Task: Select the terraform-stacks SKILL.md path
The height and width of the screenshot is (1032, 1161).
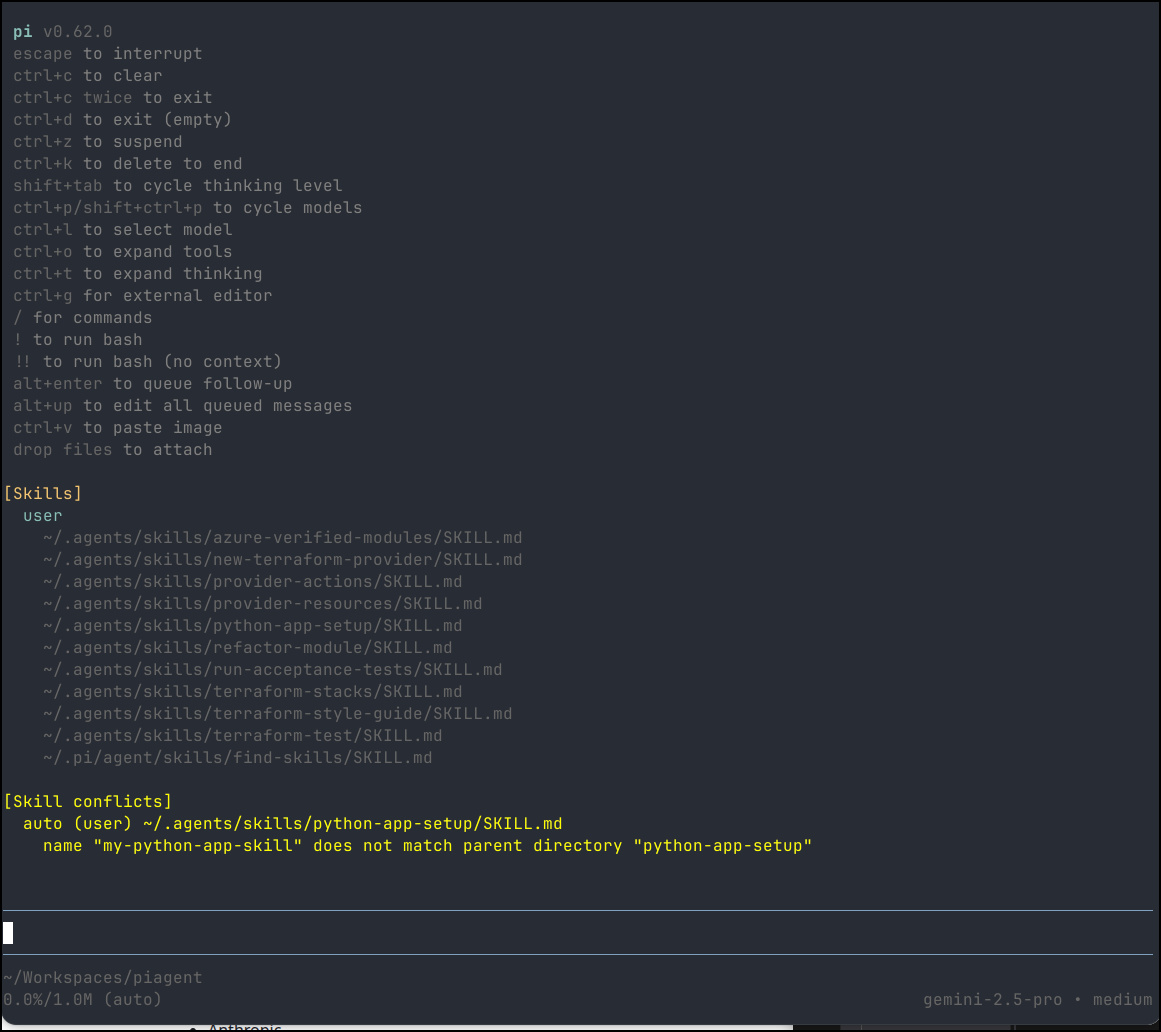Action: 252,691
